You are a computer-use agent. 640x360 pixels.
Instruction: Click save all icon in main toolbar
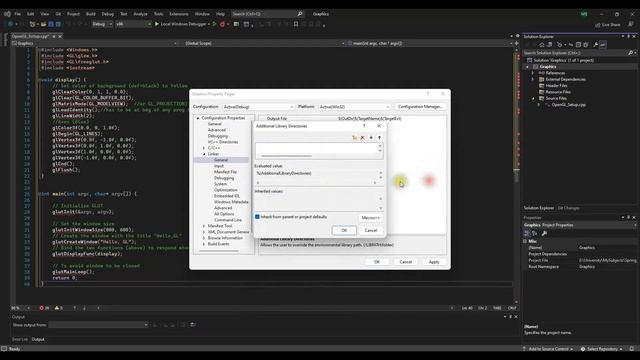[58, 24]
